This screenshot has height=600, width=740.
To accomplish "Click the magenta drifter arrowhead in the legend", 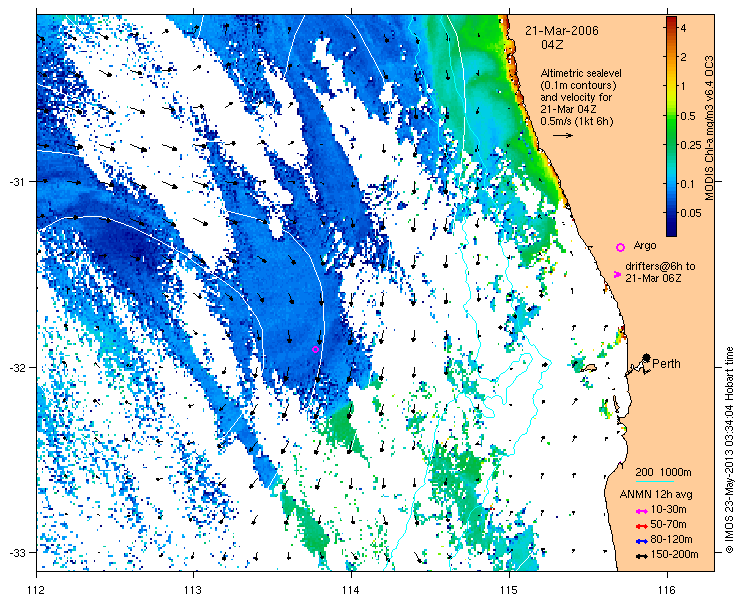I will [x=617, y=274].
